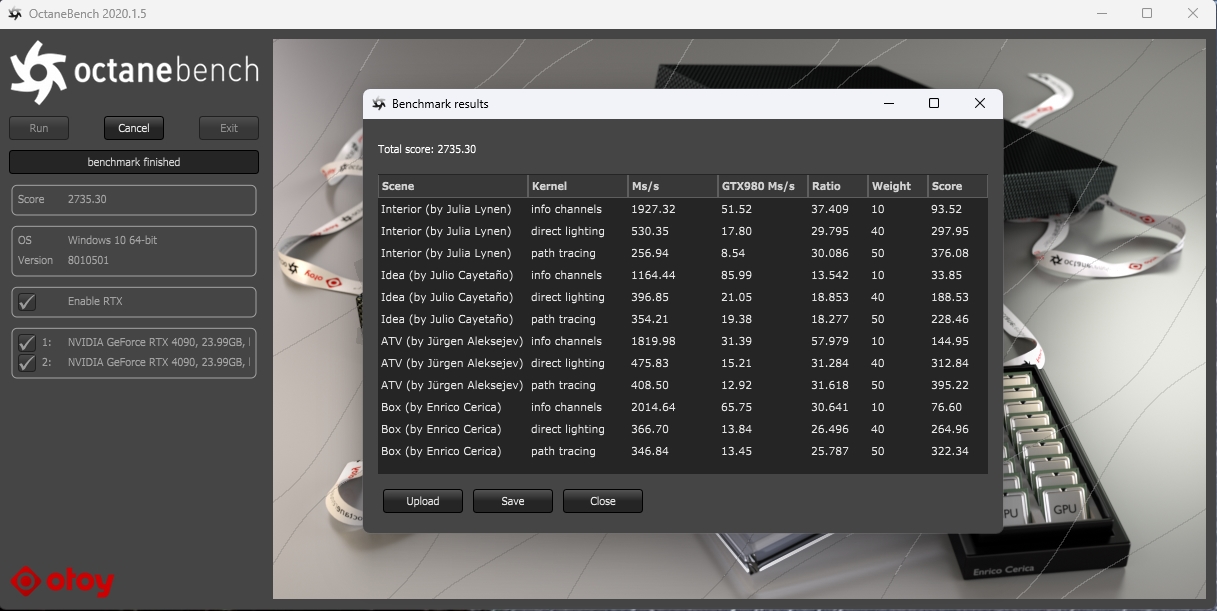Viewport: 1217px width, 611px height.
Task: Click the Cancel button
Action: (x=134, y=128)
